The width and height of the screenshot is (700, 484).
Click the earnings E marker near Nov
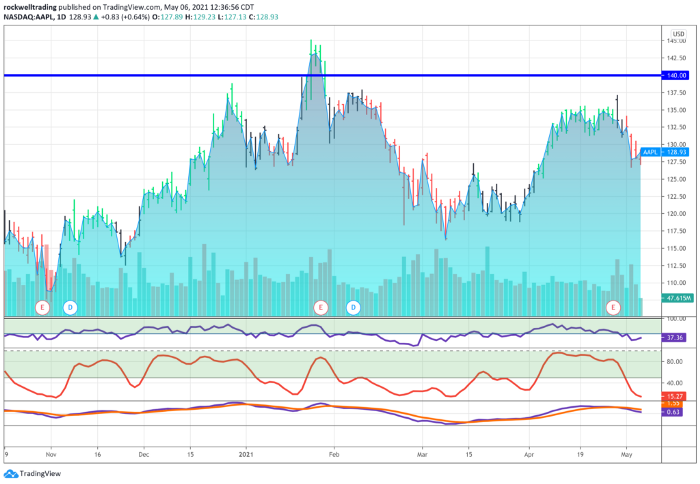[x=42, y=307]
